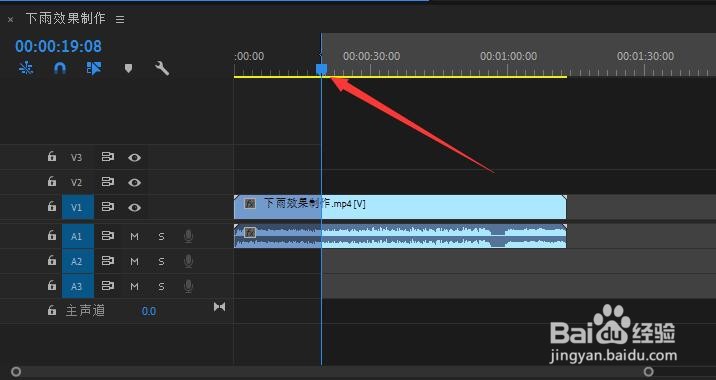Viewport: 716px width, 380px height.
Task: Click time ruler at 00:00:30:00
Action: (x=371, y=56)
